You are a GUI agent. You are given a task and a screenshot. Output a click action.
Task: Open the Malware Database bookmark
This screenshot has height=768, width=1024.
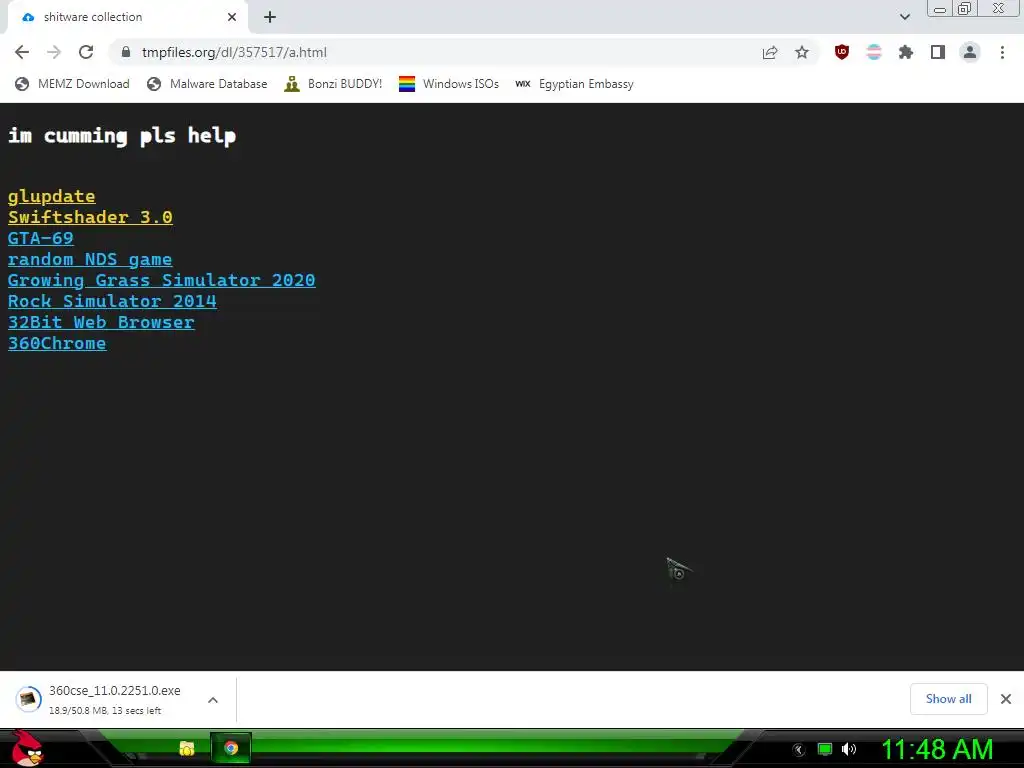207,84
